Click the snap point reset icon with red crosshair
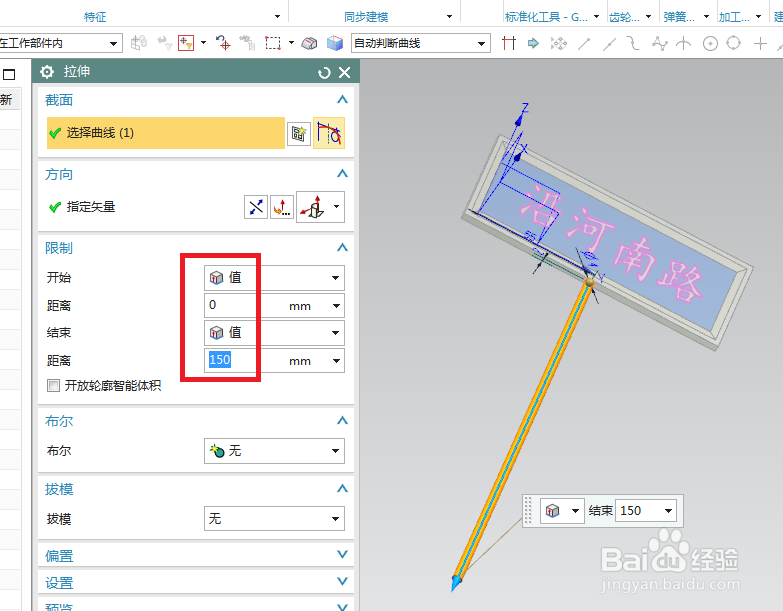 tap(223, 43)
